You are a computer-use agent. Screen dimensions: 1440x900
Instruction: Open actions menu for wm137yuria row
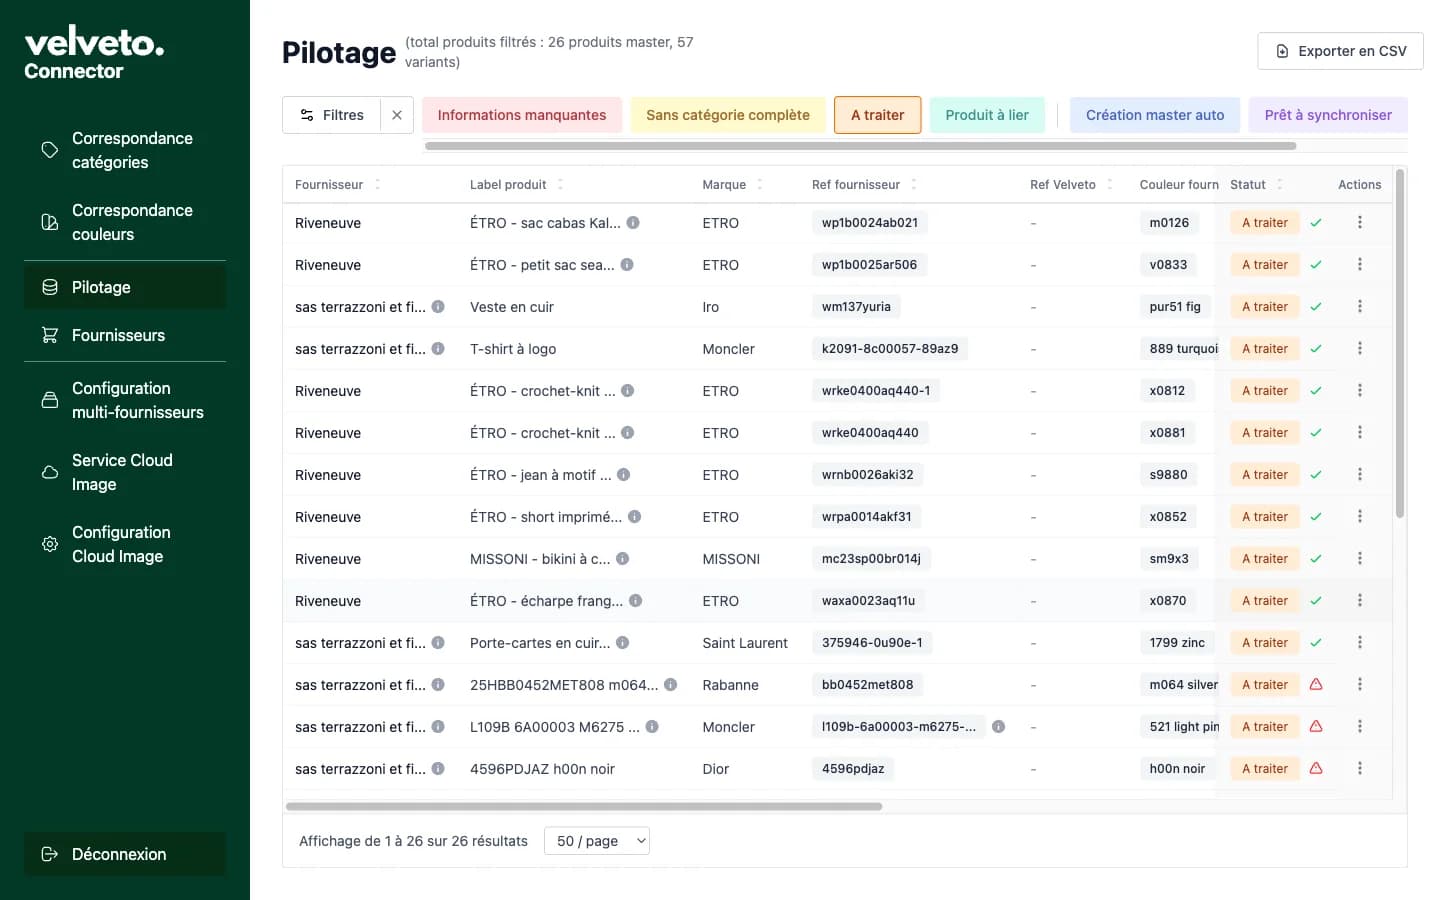coord(1359,306)
